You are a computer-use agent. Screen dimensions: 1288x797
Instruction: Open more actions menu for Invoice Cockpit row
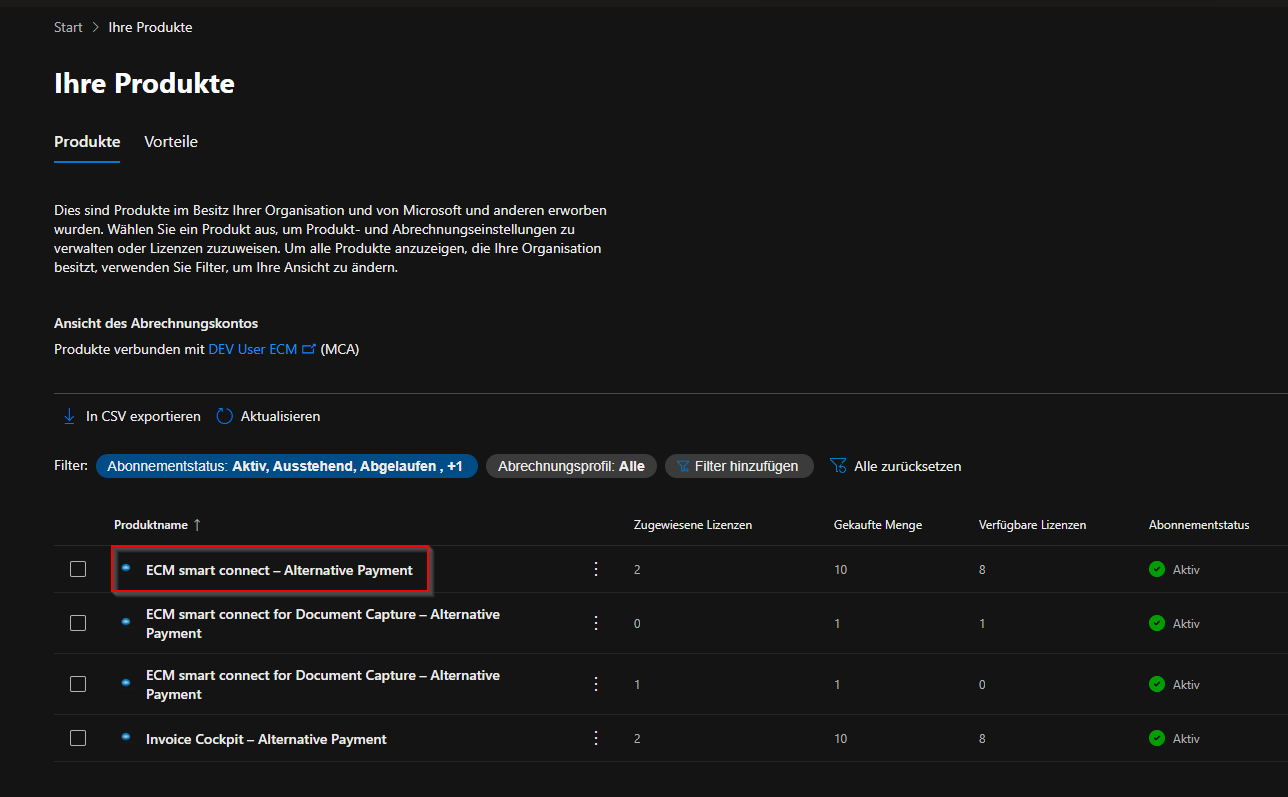pos(596,738)
